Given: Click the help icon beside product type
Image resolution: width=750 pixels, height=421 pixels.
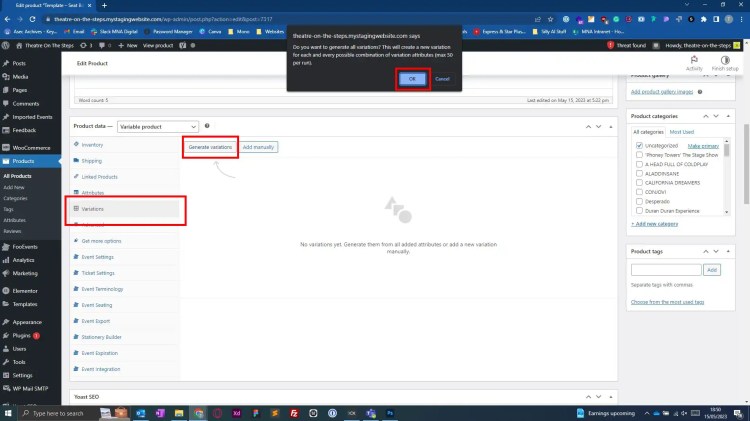Looking at the screenshot, I should coord(207,126).
